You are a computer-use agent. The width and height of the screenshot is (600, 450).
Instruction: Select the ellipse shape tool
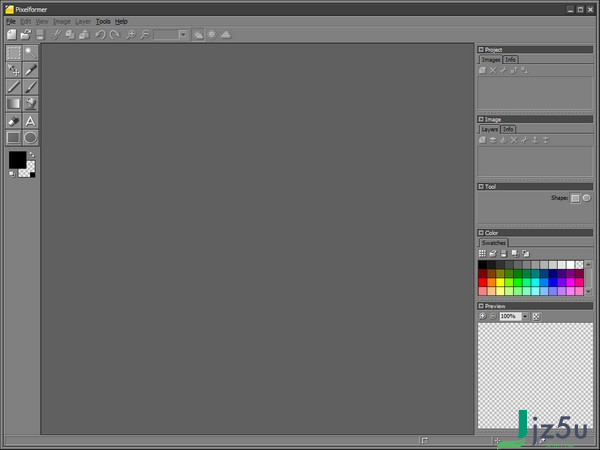click(x=31, y=138)
